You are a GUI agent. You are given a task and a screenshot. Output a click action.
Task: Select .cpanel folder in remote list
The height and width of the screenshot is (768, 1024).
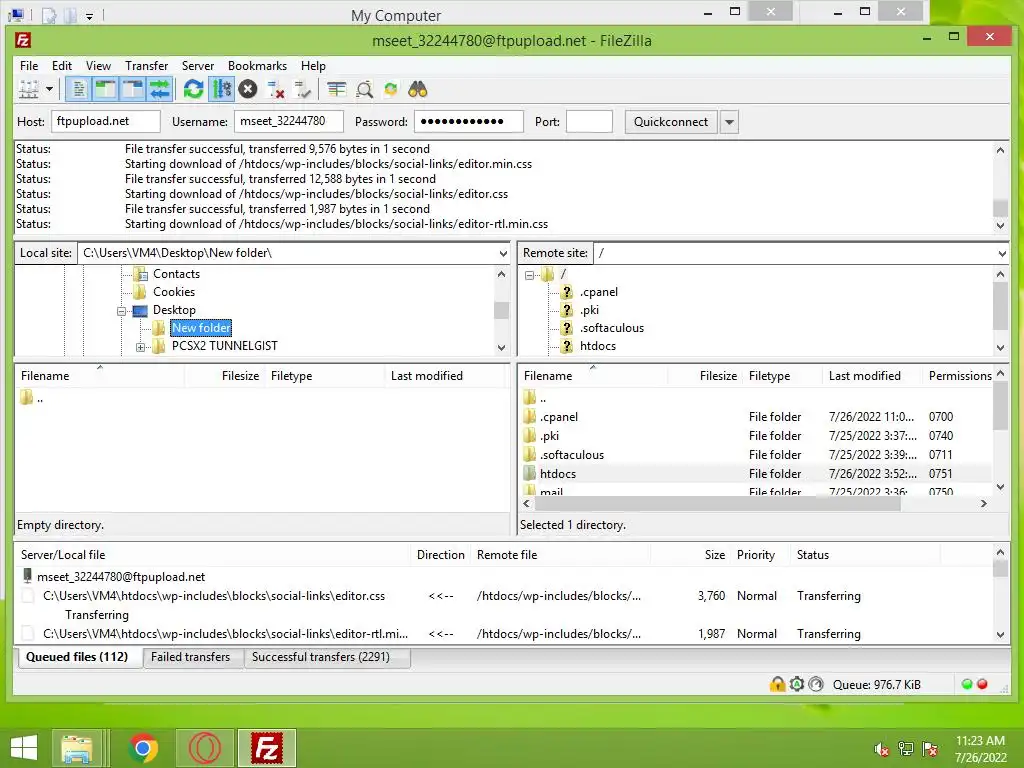[x=559, y=417]
